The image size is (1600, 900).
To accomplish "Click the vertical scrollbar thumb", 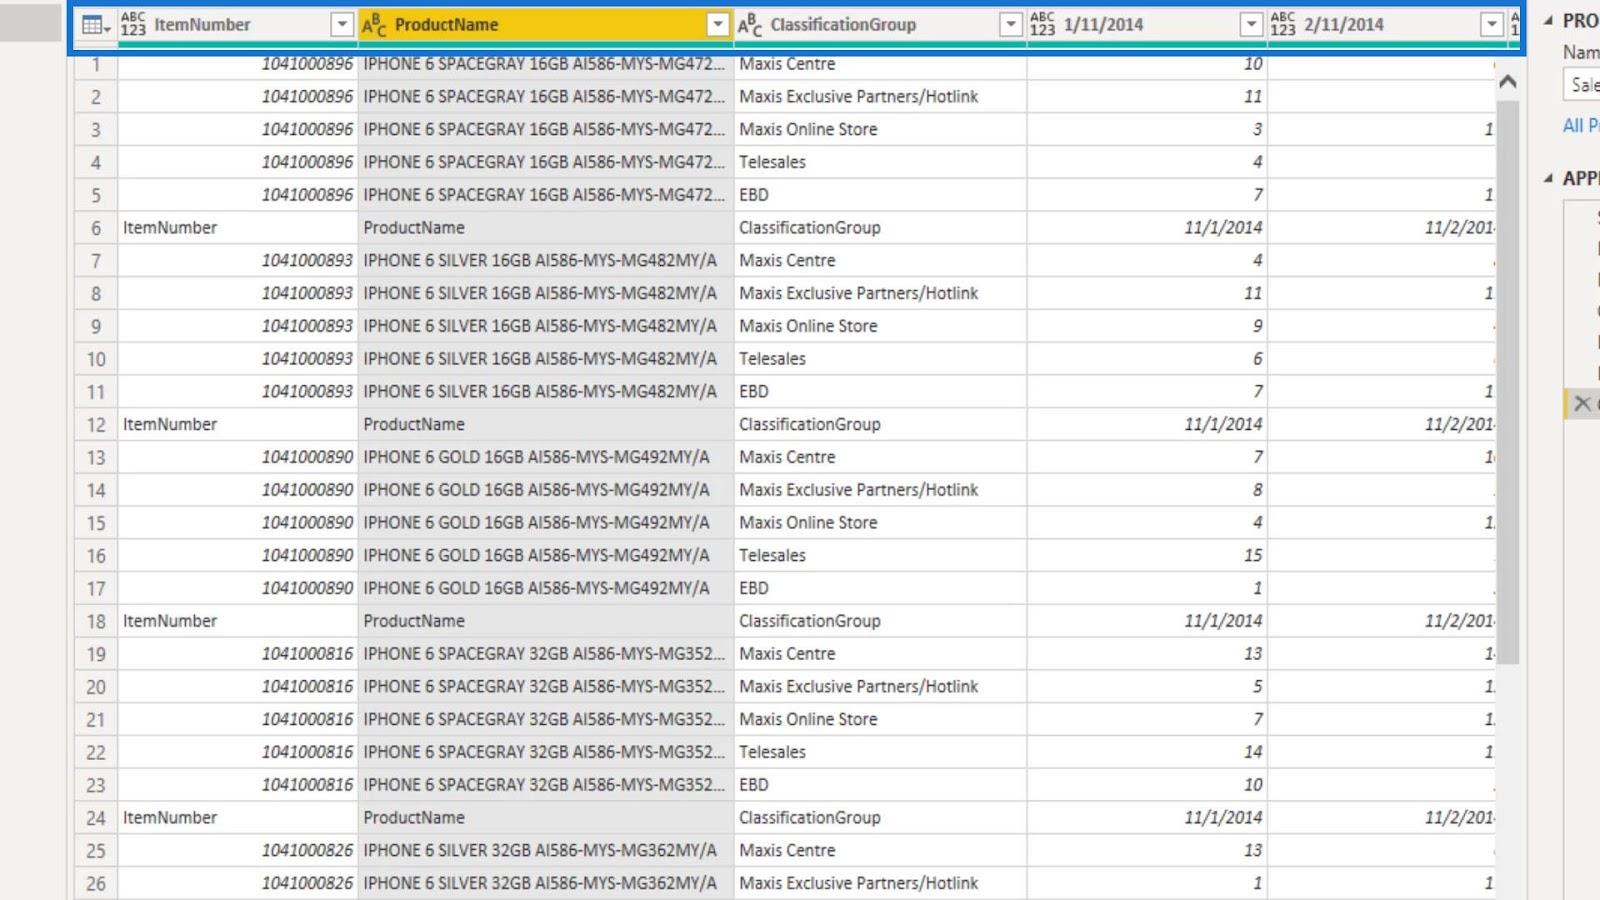I will [x=1508, y=382].
